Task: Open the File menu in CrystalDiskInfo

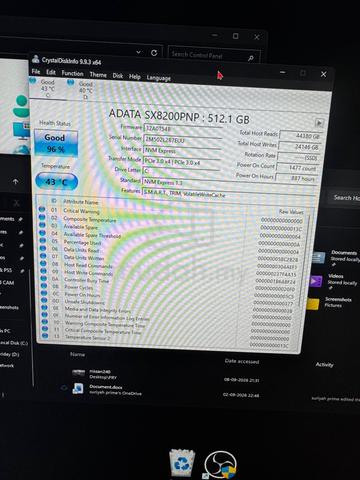Action: [x=36, y=72]
